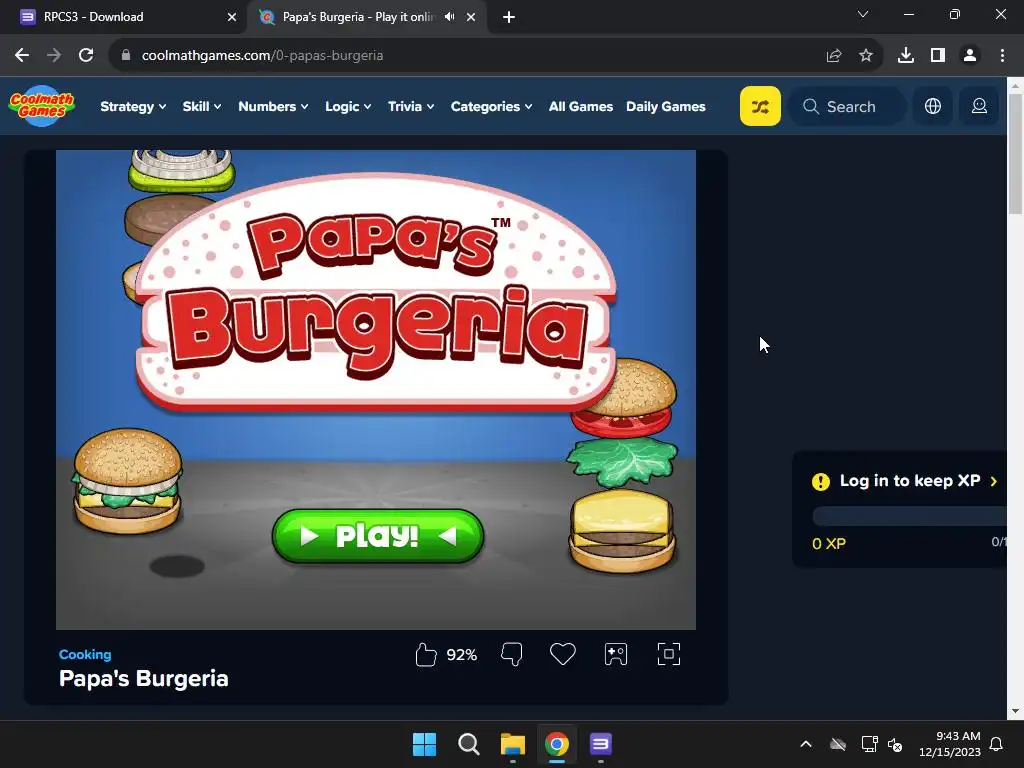This screenshot has width=1024, height=768.
Task: Click the address bar URL
Action: 263,56
